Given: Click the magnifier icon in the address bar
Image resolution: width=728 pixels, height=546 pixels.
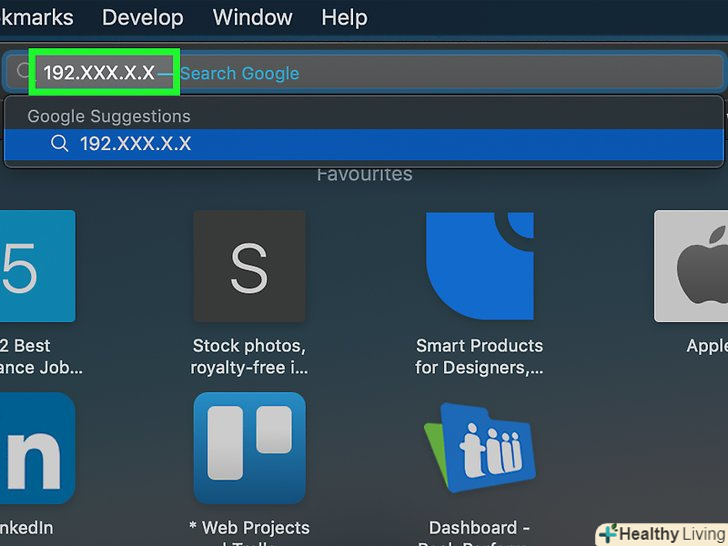Looking at the screenshot, I should point(23,71).
